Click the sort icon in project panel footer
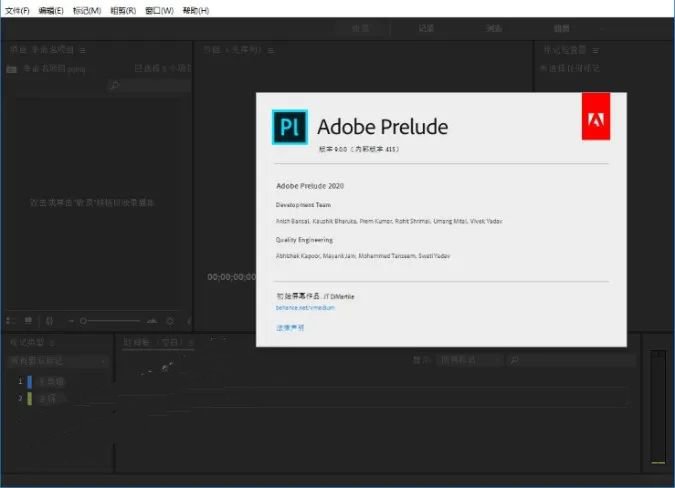This screenshot has height=488, width=675. [x=170, y=321]
